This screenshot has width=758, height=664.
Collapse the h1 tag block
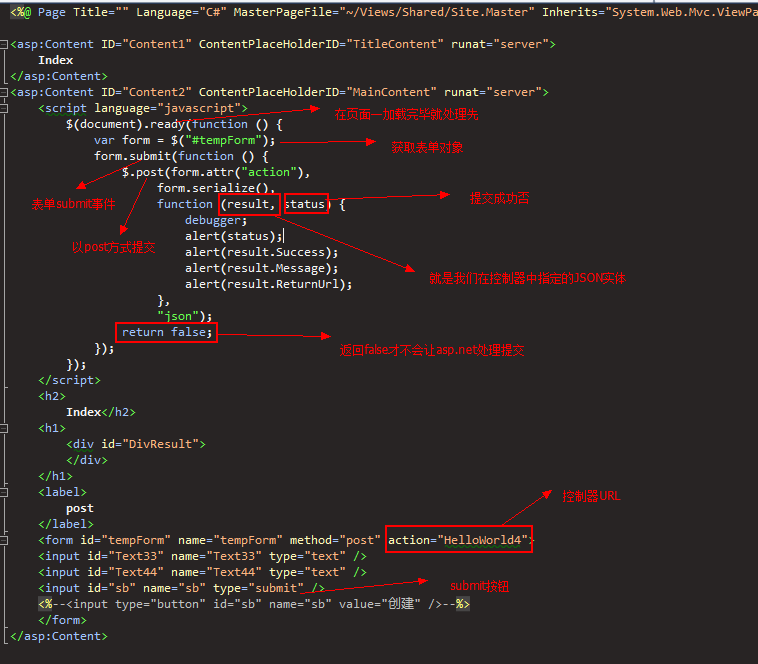tap(5, 428)
